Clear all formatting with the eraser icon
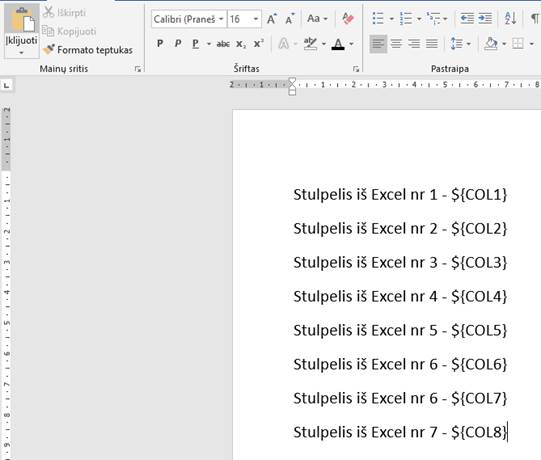 pos(348,19)
